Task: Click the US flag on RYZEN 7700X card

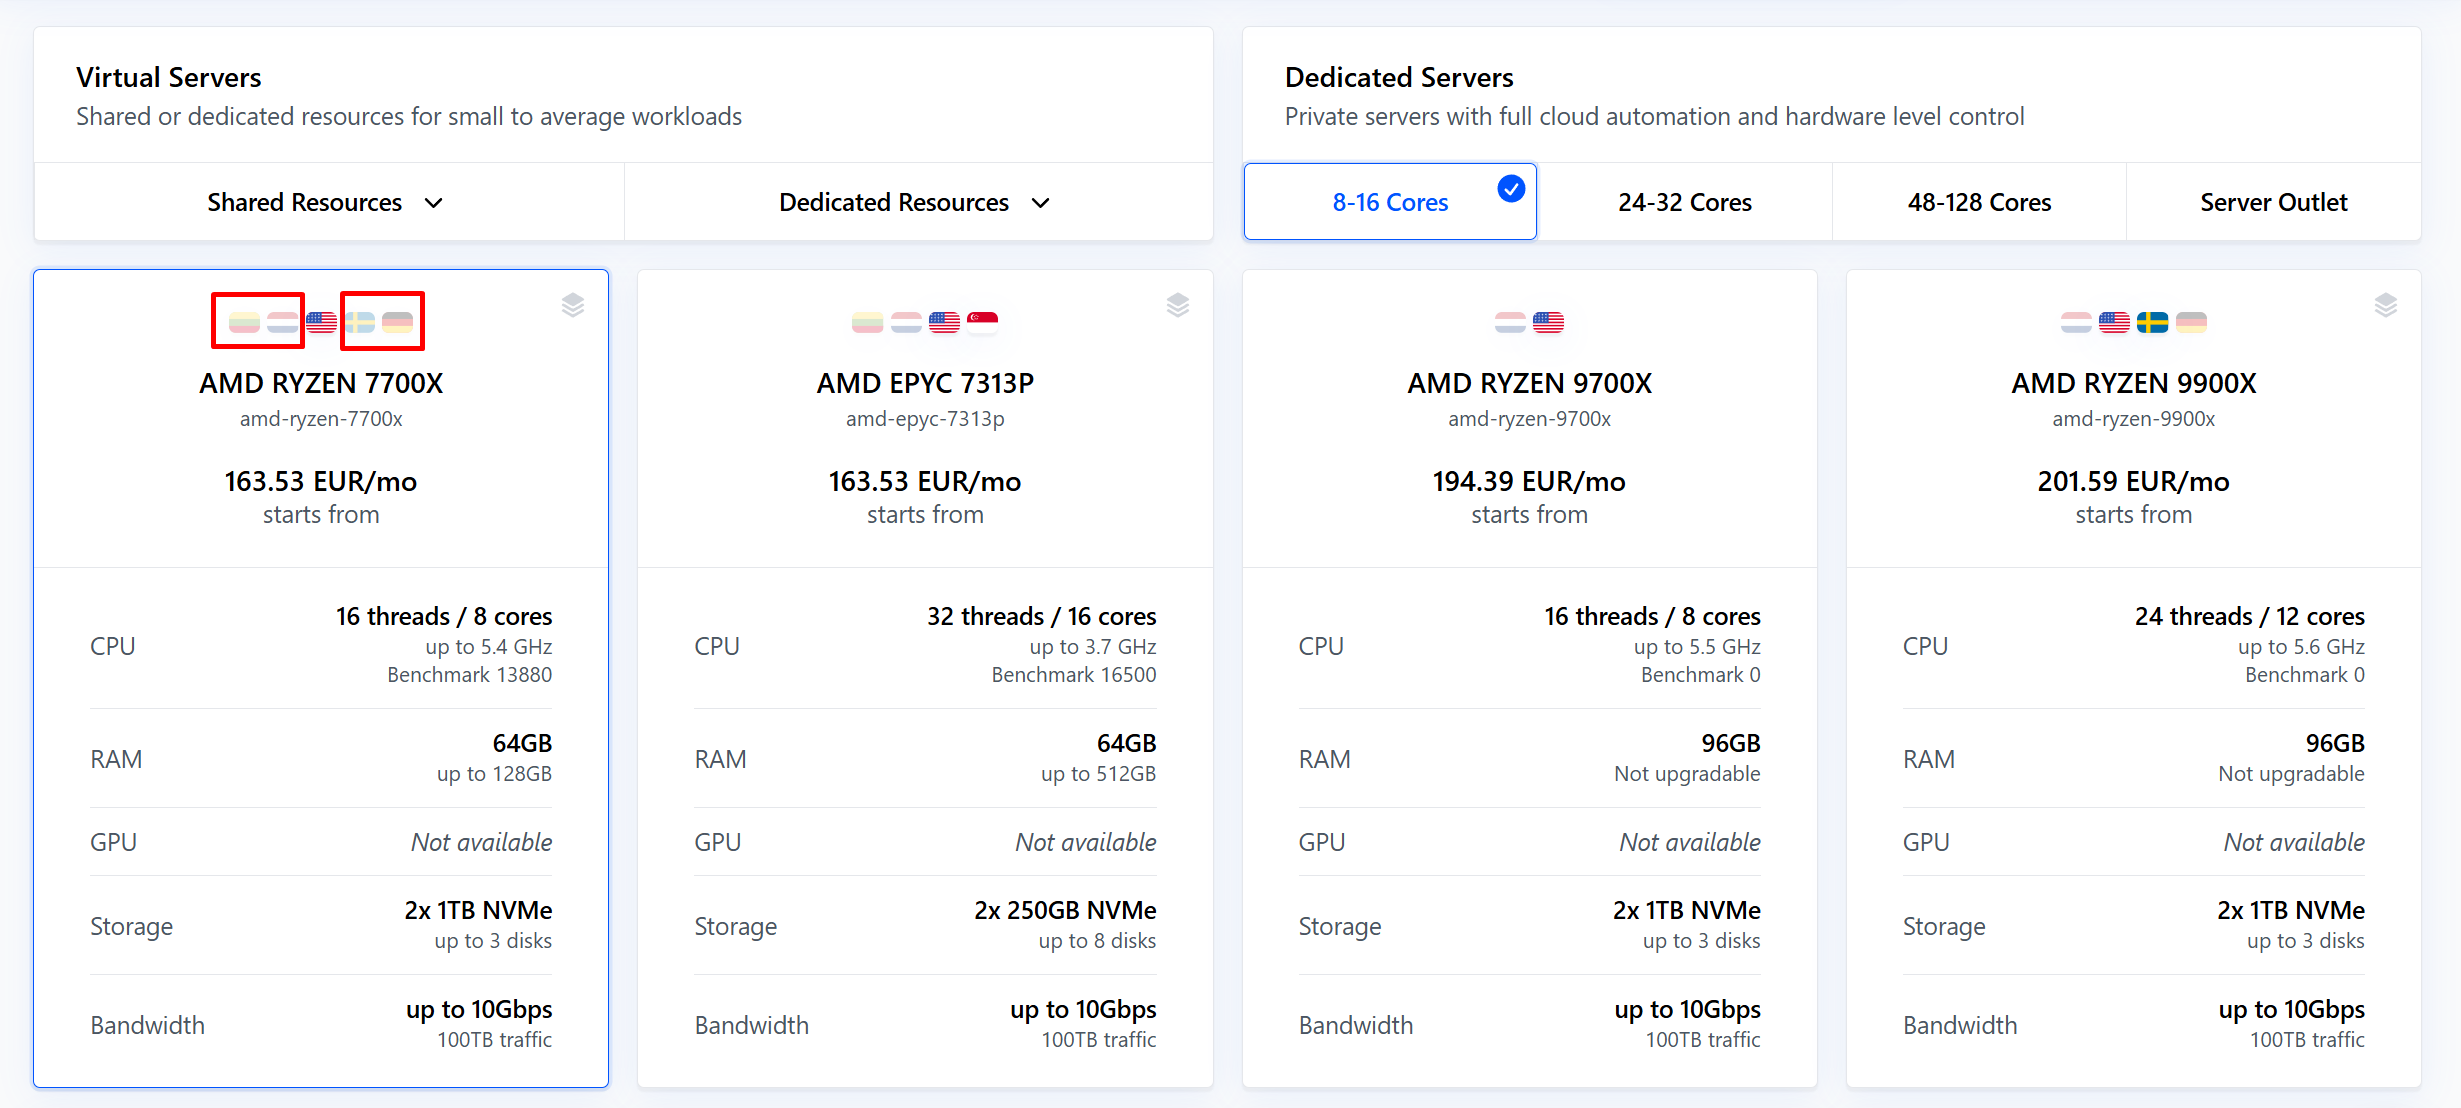Action: click(321, 322)
